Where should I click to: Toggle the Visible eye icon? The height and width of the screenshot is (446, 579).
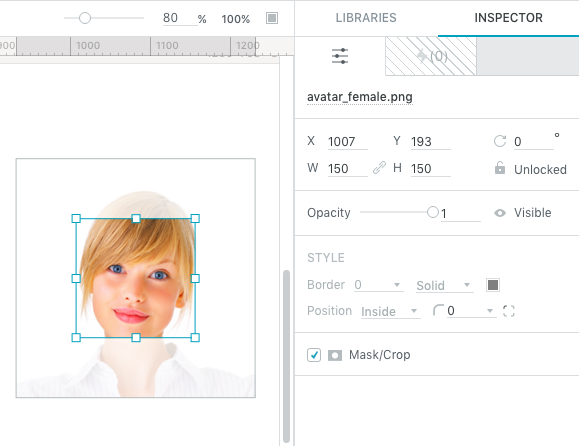coord(500,213)
